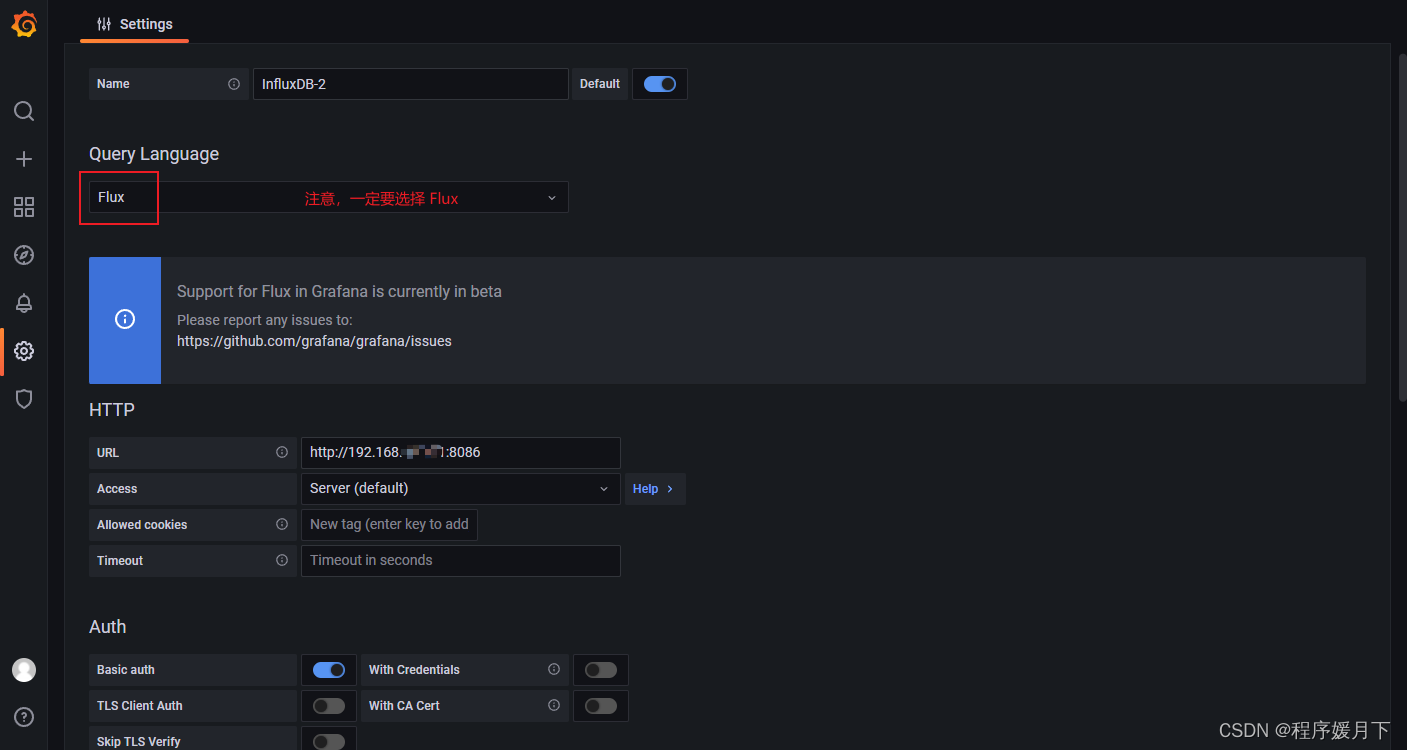Click the Query Language heading
The width and height of the screenshot is (1407, 750).
click(x=154, y=154)
